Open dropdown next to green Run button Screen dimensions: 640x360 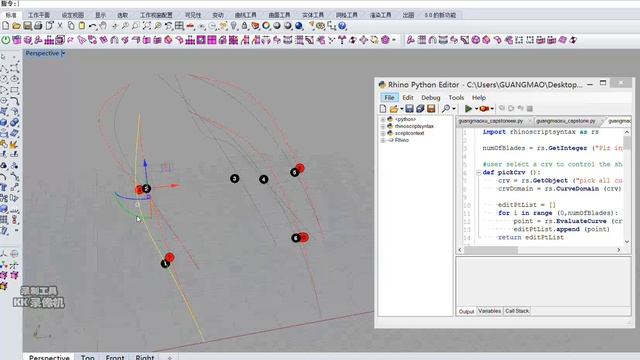[x=476, y=109]
